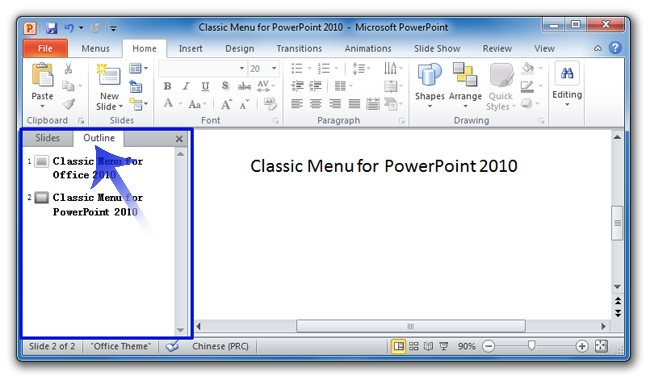The image size is (650, 376).
Task: Open the font name combo box dropdown
Action: tap(242, 68)
